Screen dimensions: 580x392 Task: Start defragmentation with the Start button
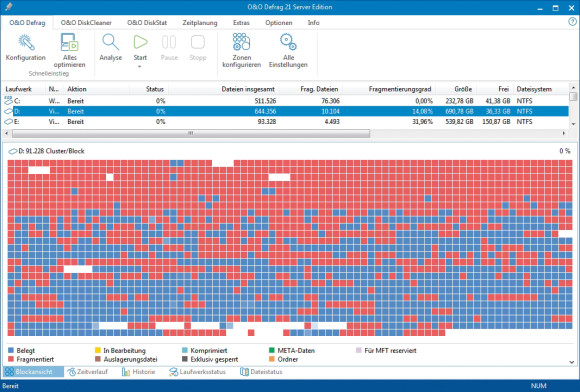click(140, 47)
